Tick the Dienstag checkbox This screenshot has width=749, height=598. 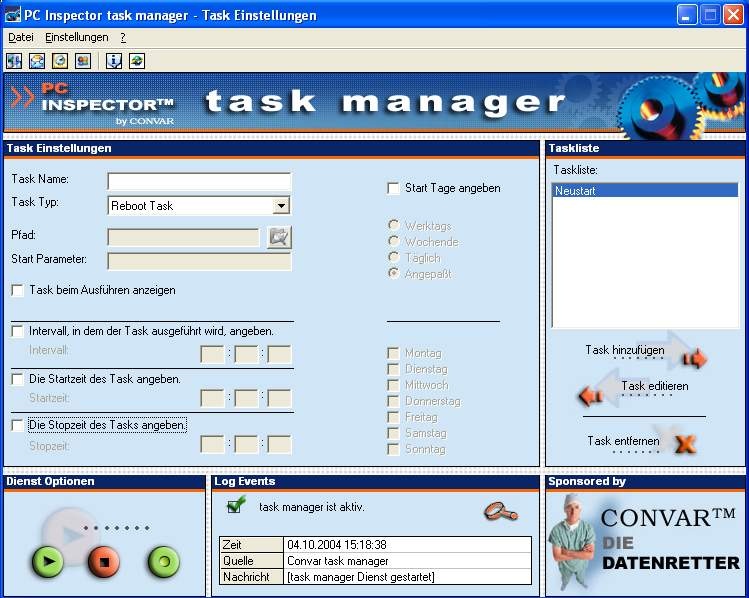tap(394, 369)
